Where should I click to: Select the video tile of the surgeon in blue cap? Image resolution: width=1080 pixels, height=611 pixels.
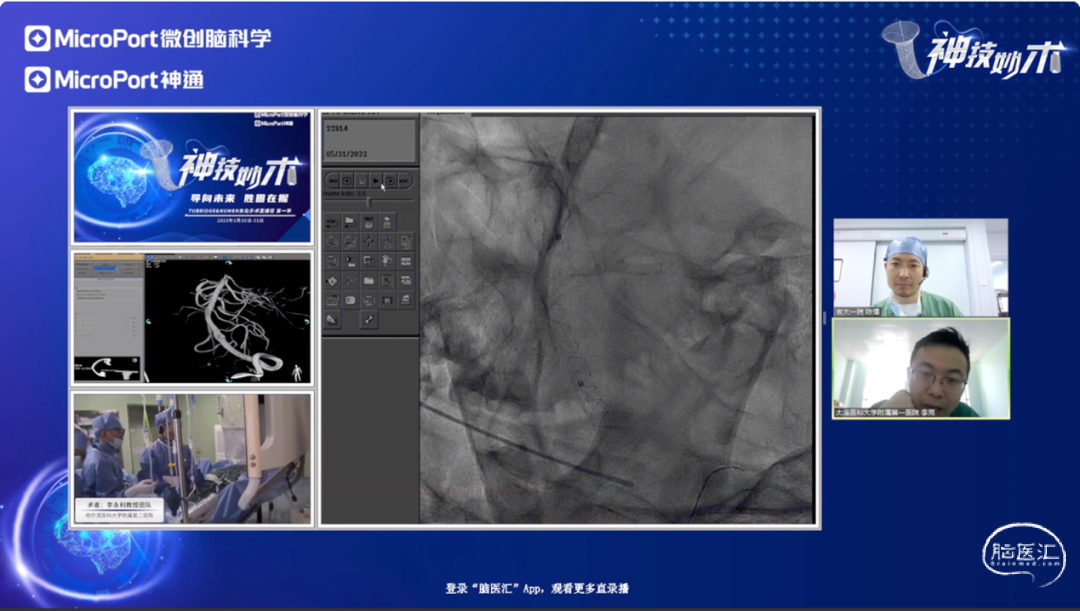pyautogui.click(x=921, y=268)
